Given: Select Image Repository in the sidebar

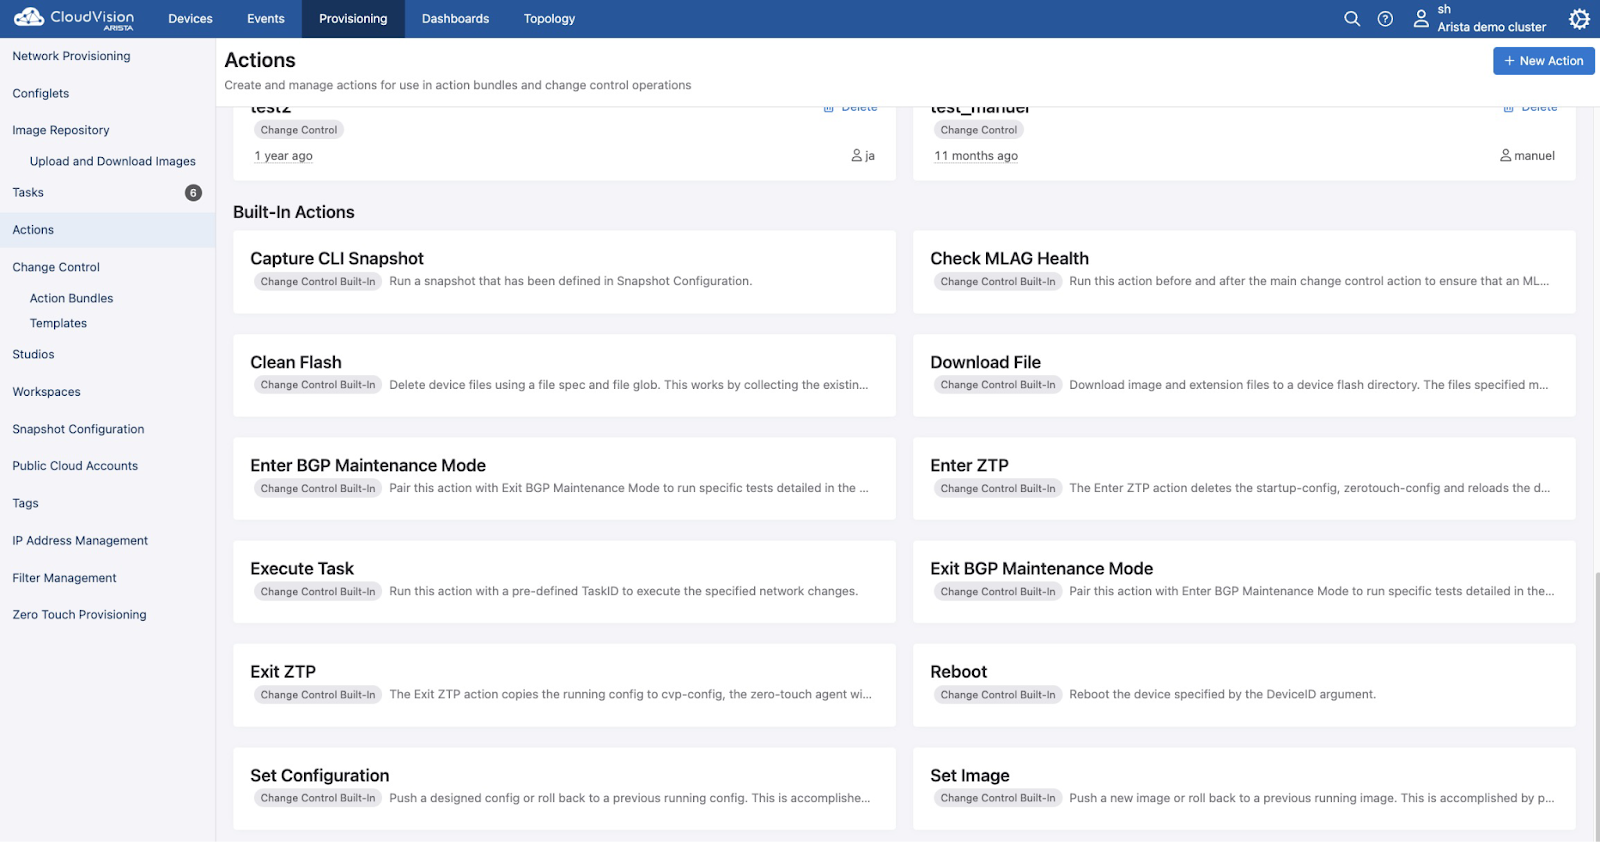Looking at the screenshot, I should point(61,130).
